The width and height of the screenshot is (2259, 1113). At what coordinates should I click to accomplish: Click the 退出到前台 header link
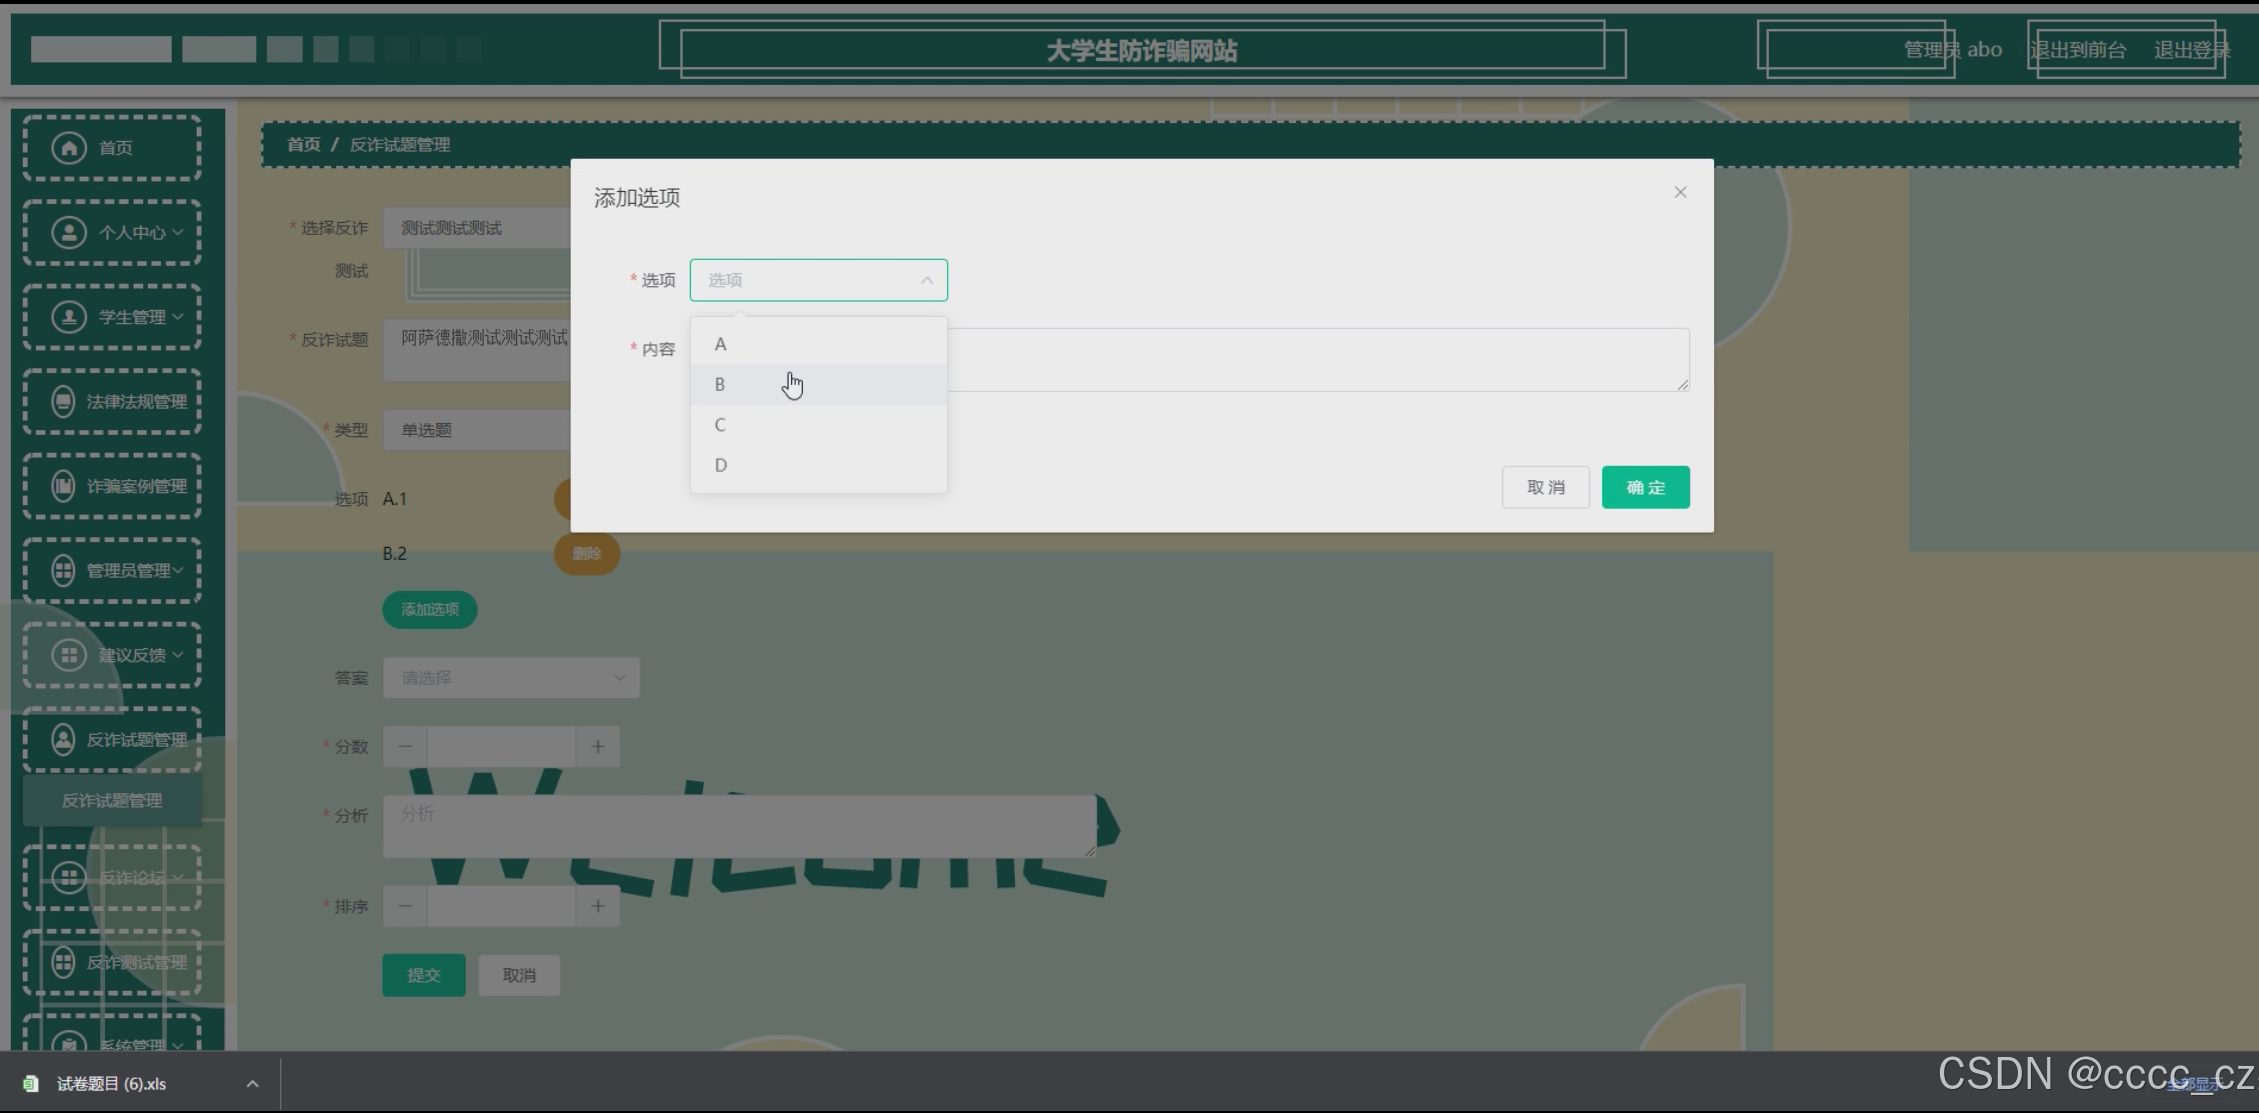point(2078,50)
